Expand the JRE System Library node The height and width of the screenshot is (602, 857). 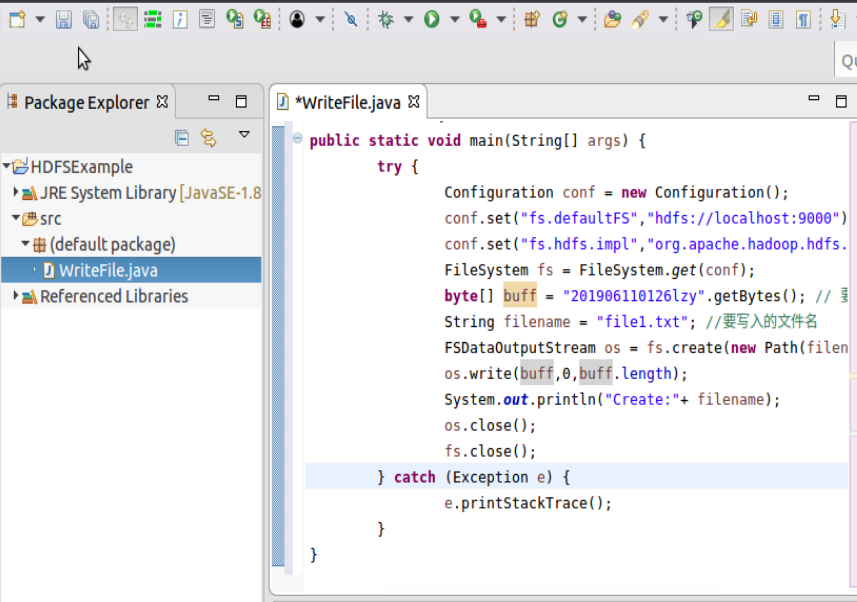15,193
